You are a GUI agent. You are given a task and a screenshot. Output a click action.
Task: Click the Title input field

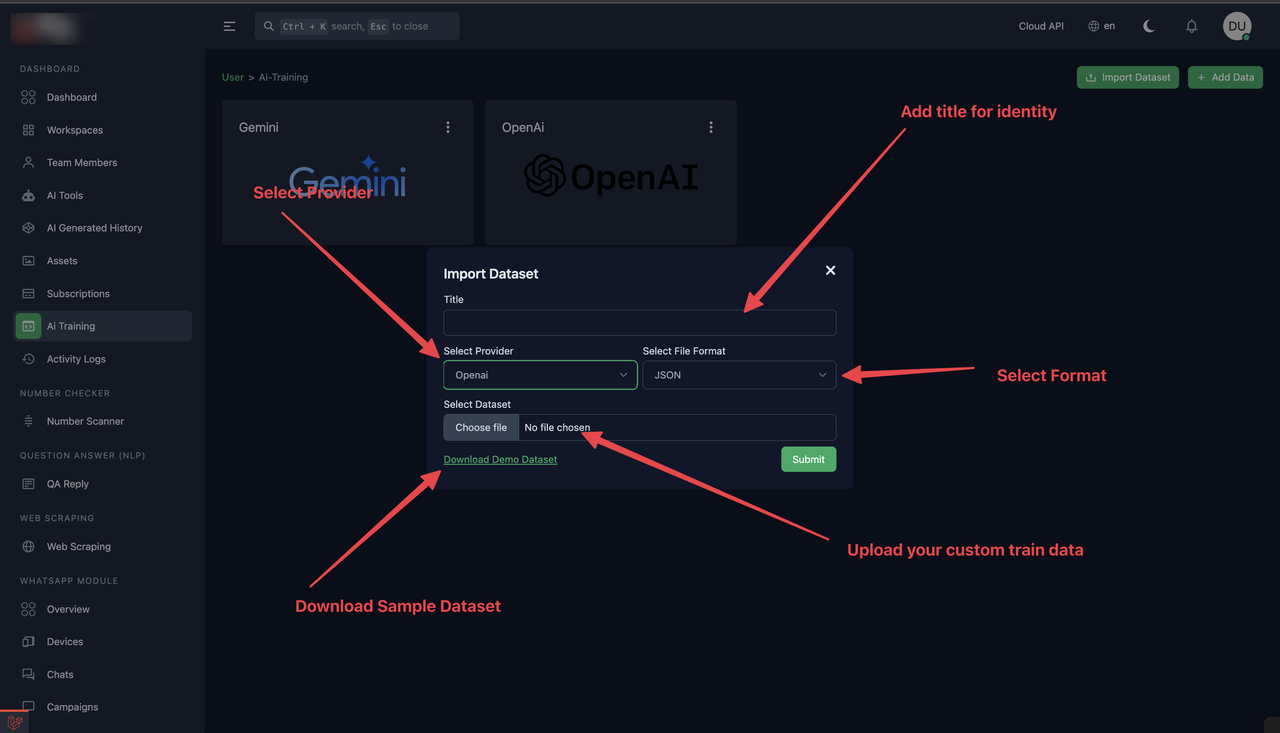tap(640, 322)
